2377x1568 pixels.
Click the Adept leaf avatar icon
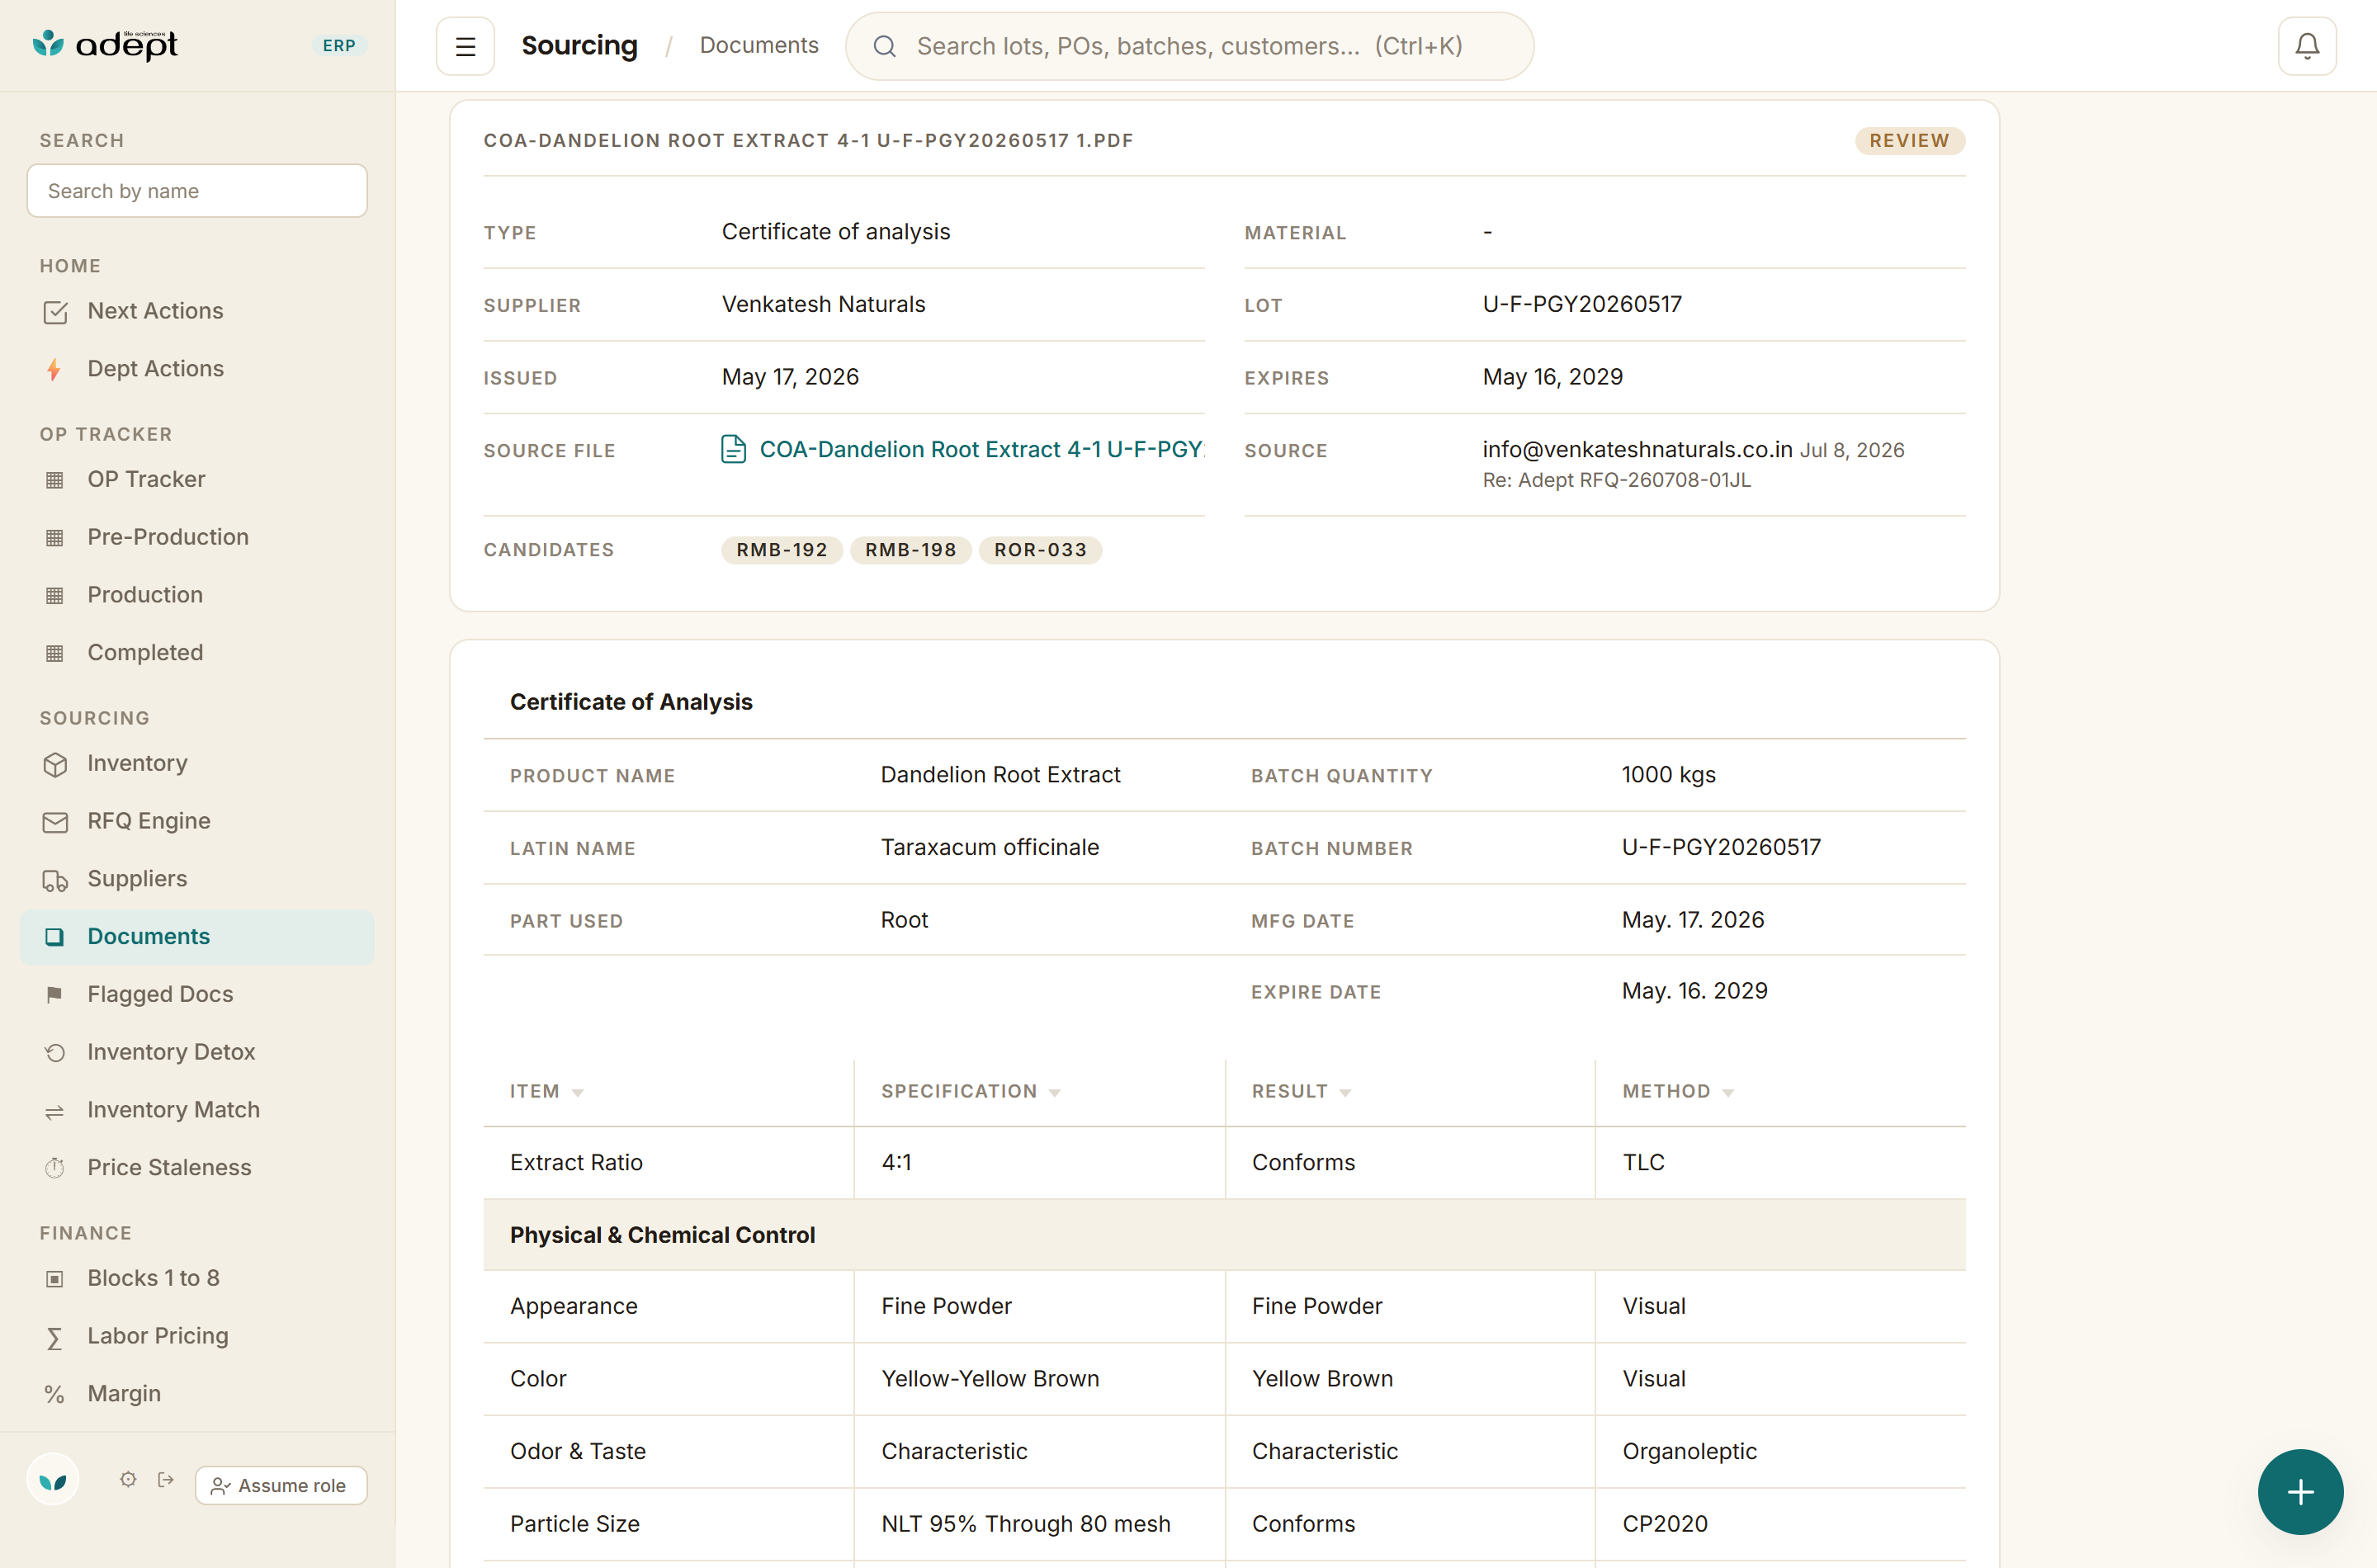coord(53,1480)
